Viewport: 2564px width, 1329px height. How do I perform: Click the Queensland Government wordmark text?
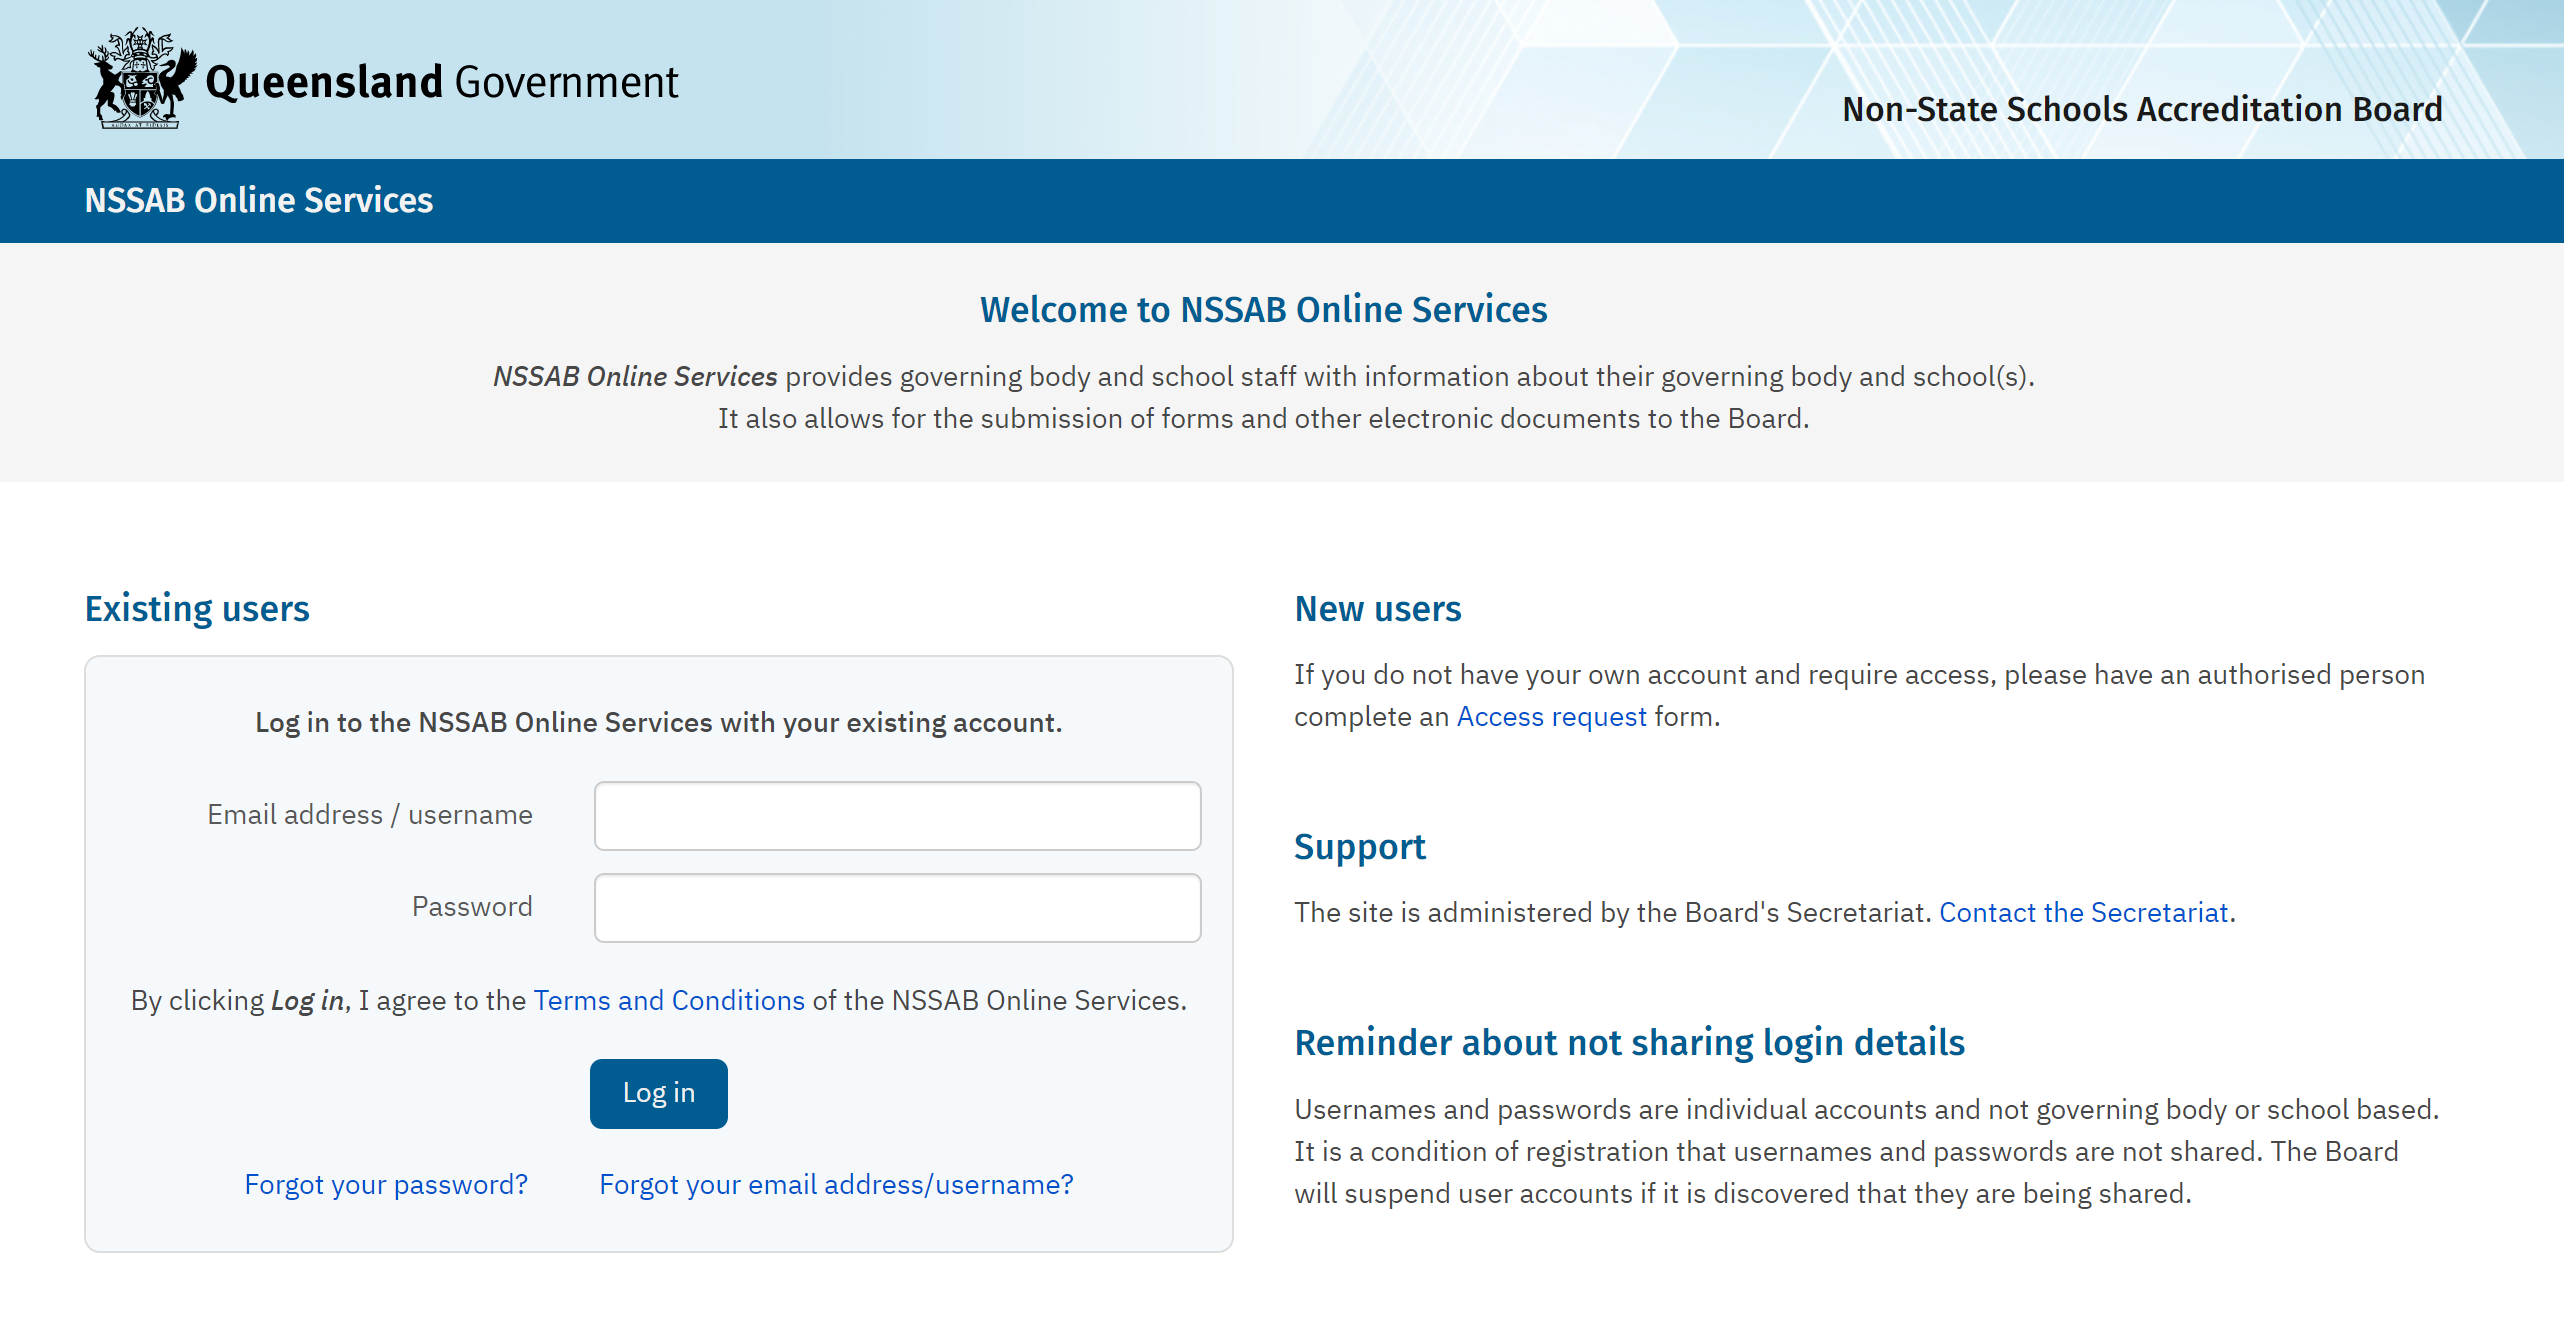tap(441, 82)
